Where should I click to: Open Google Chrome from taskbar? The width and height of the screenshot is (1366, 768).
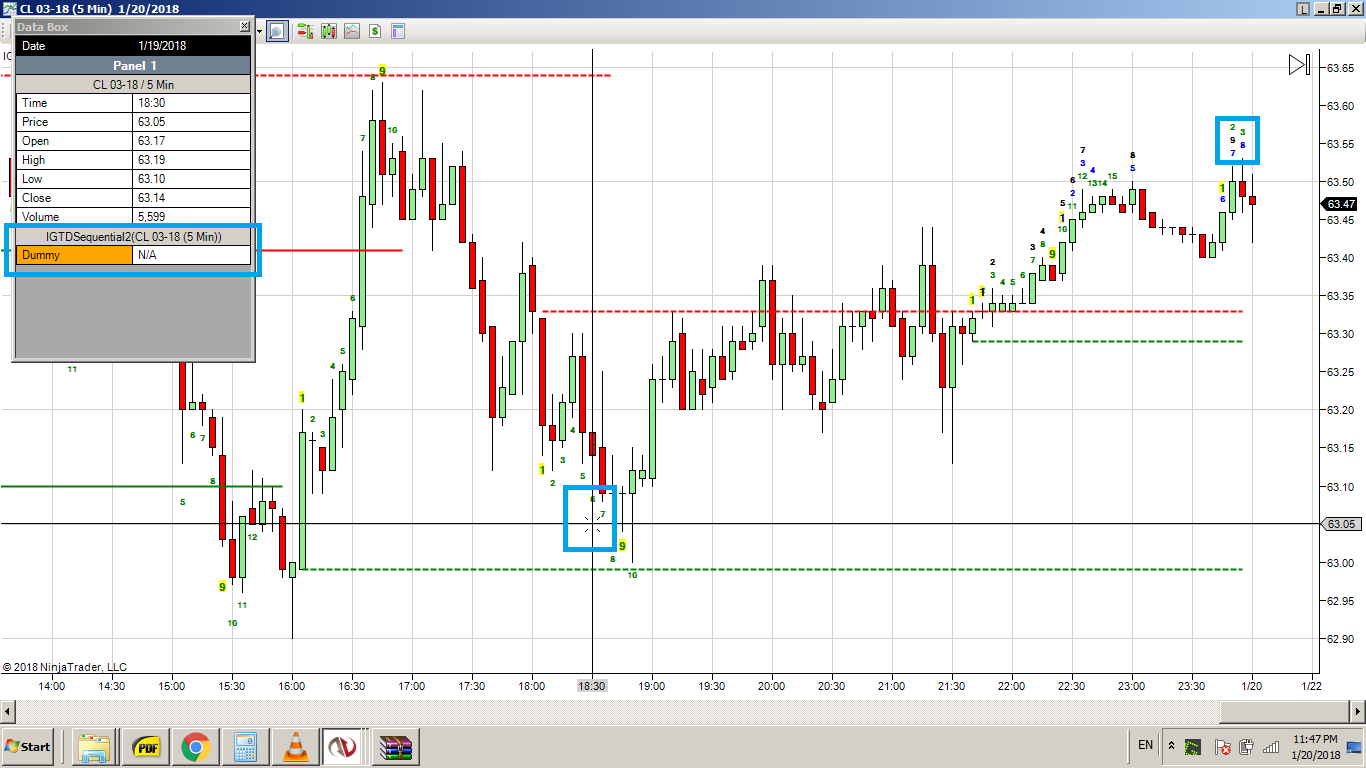[x=195, y=746]
